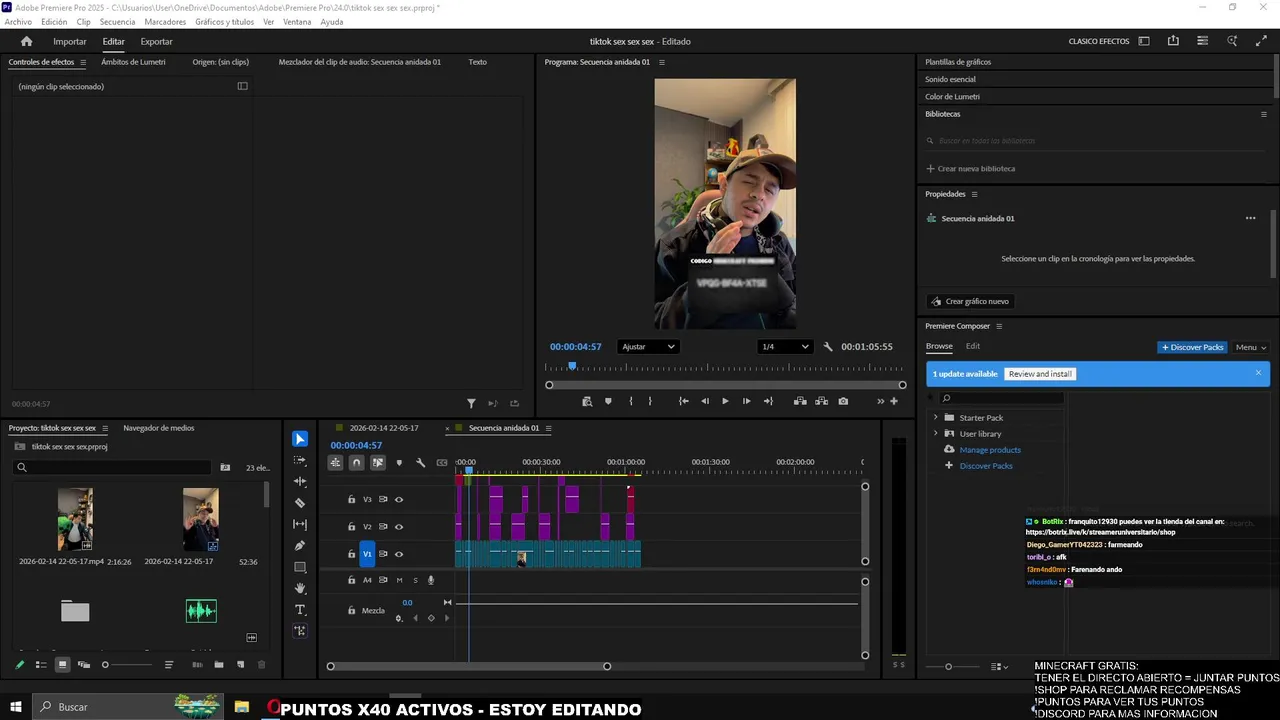Click Crear nueva biblioteca
The image size is (1280, 720).
(x=971, y=168)
